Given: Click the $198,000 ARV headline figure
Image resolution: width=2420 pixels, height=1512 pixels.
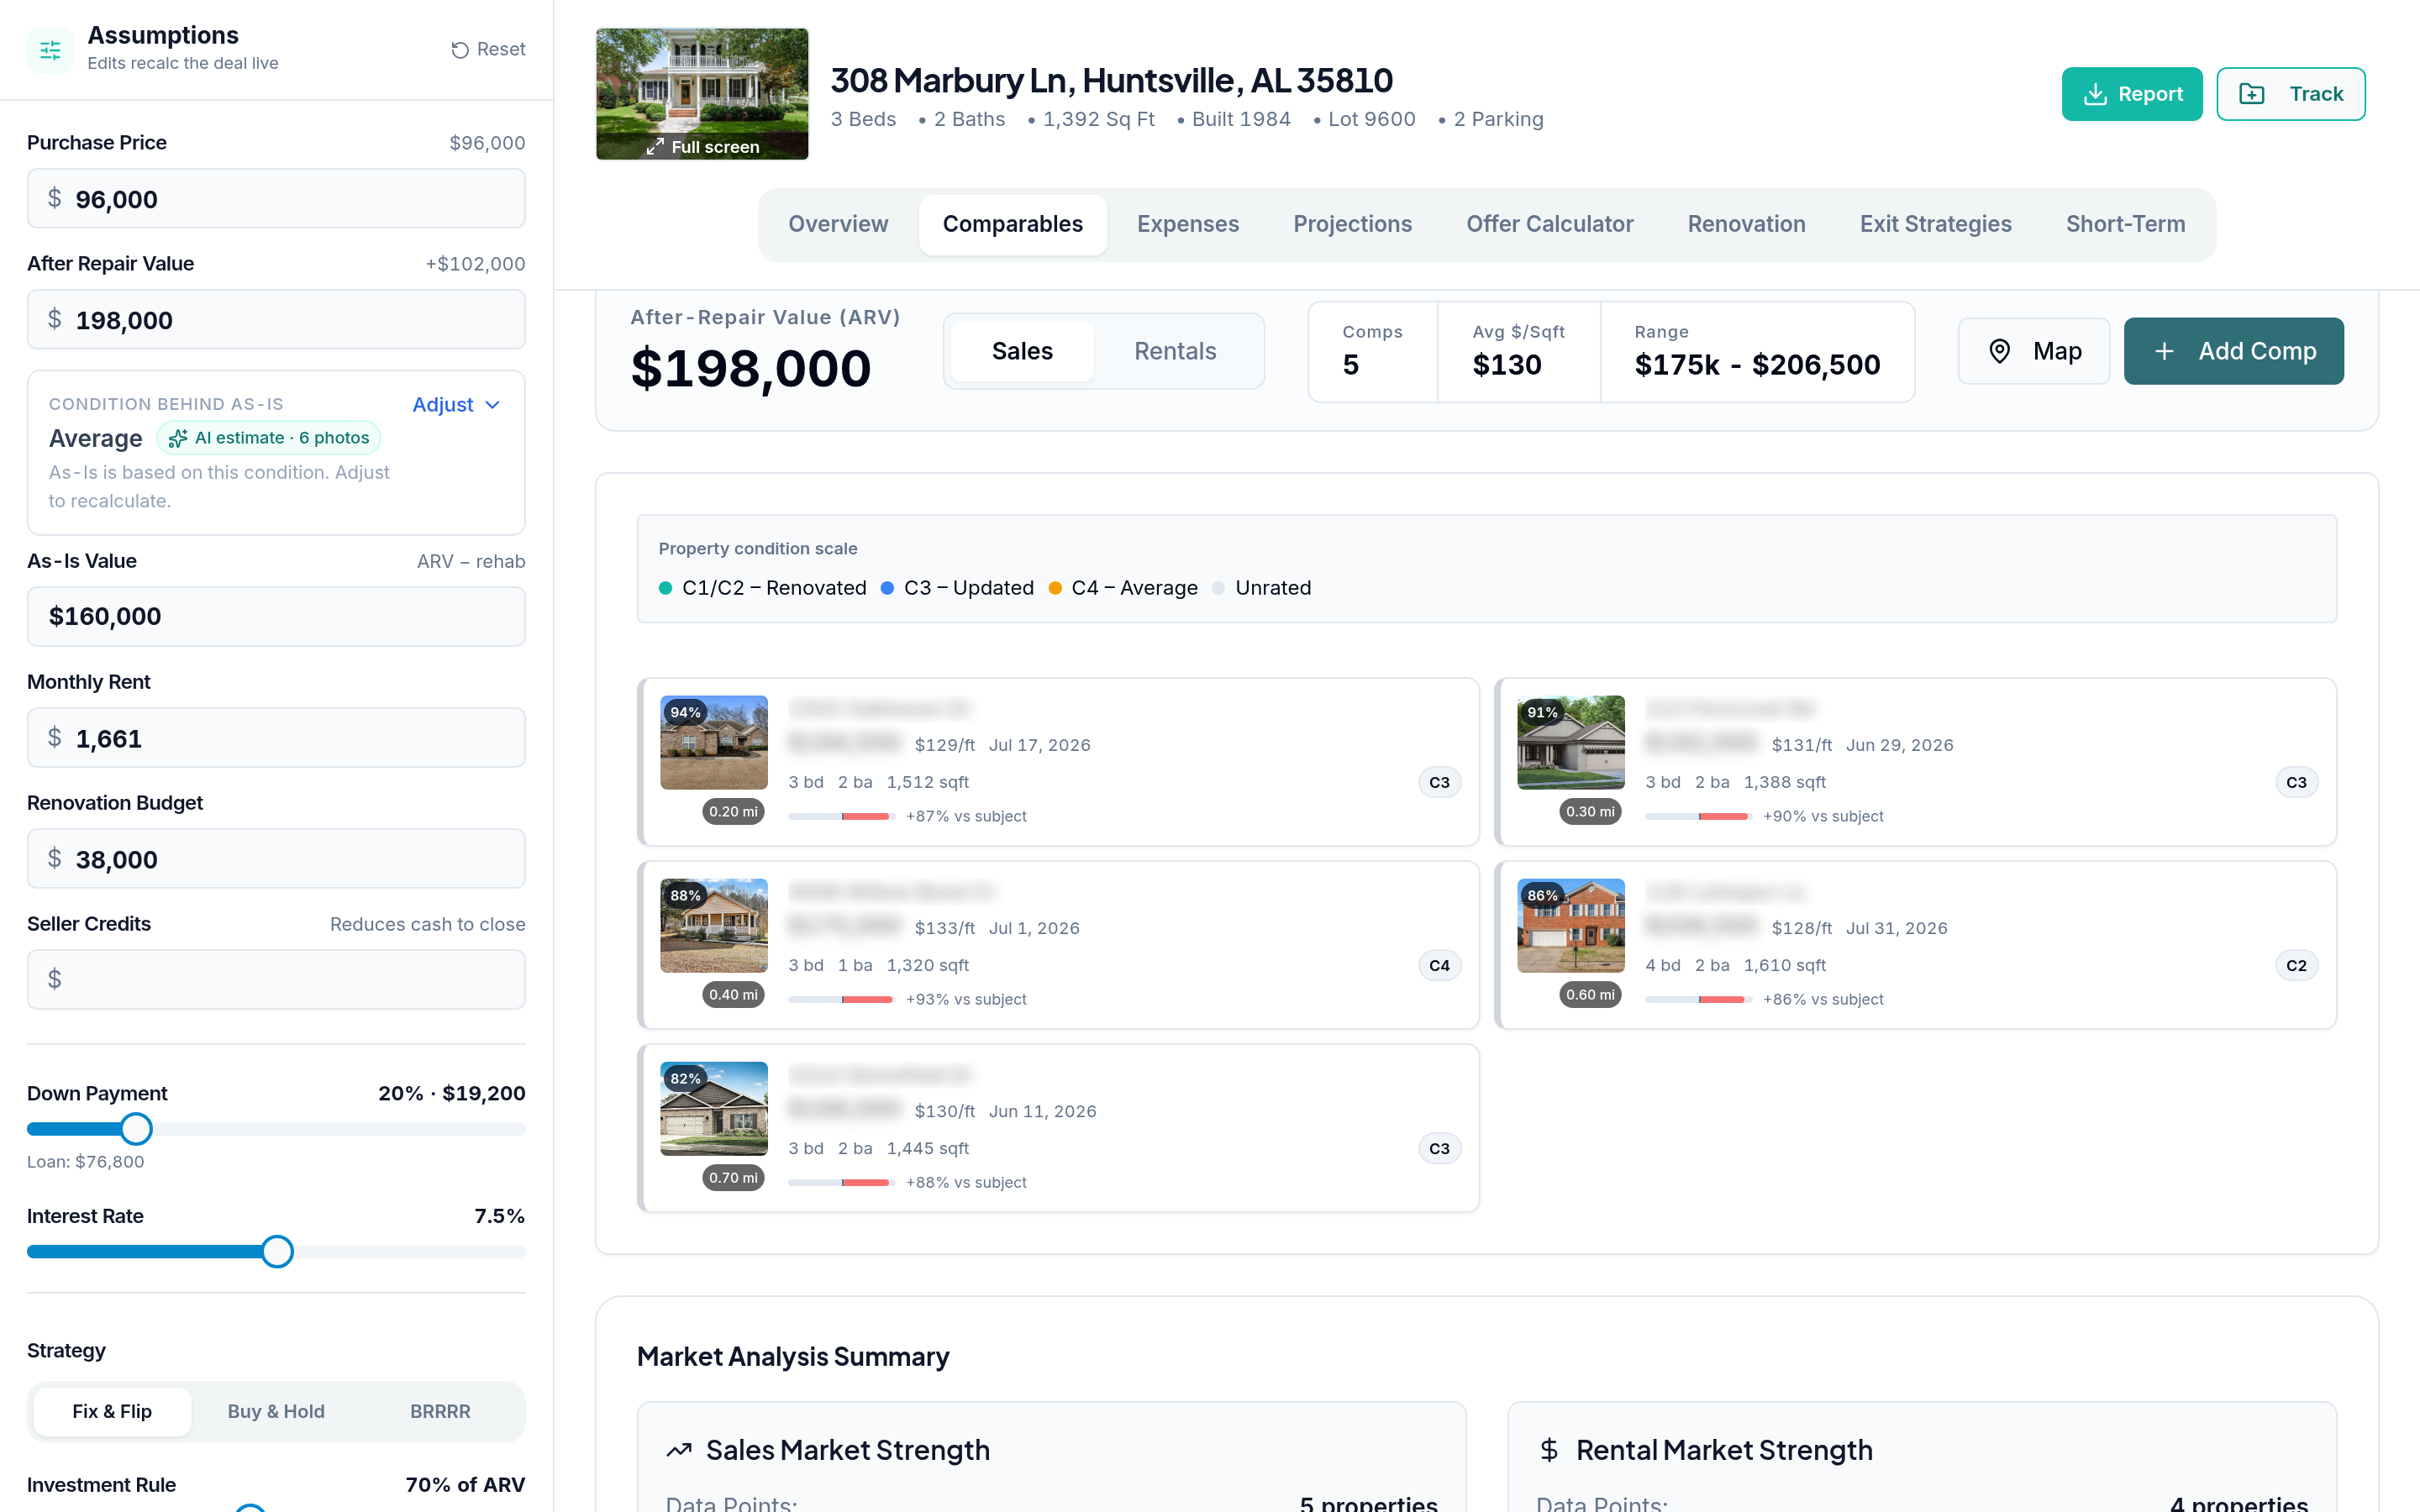Looking at the screenshot, I should [x=751, y=369].
